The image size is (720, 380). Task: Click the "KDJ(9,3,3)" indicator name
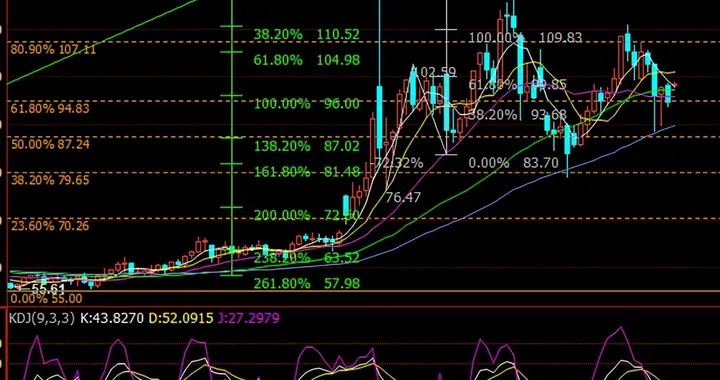tap(41, 318)
